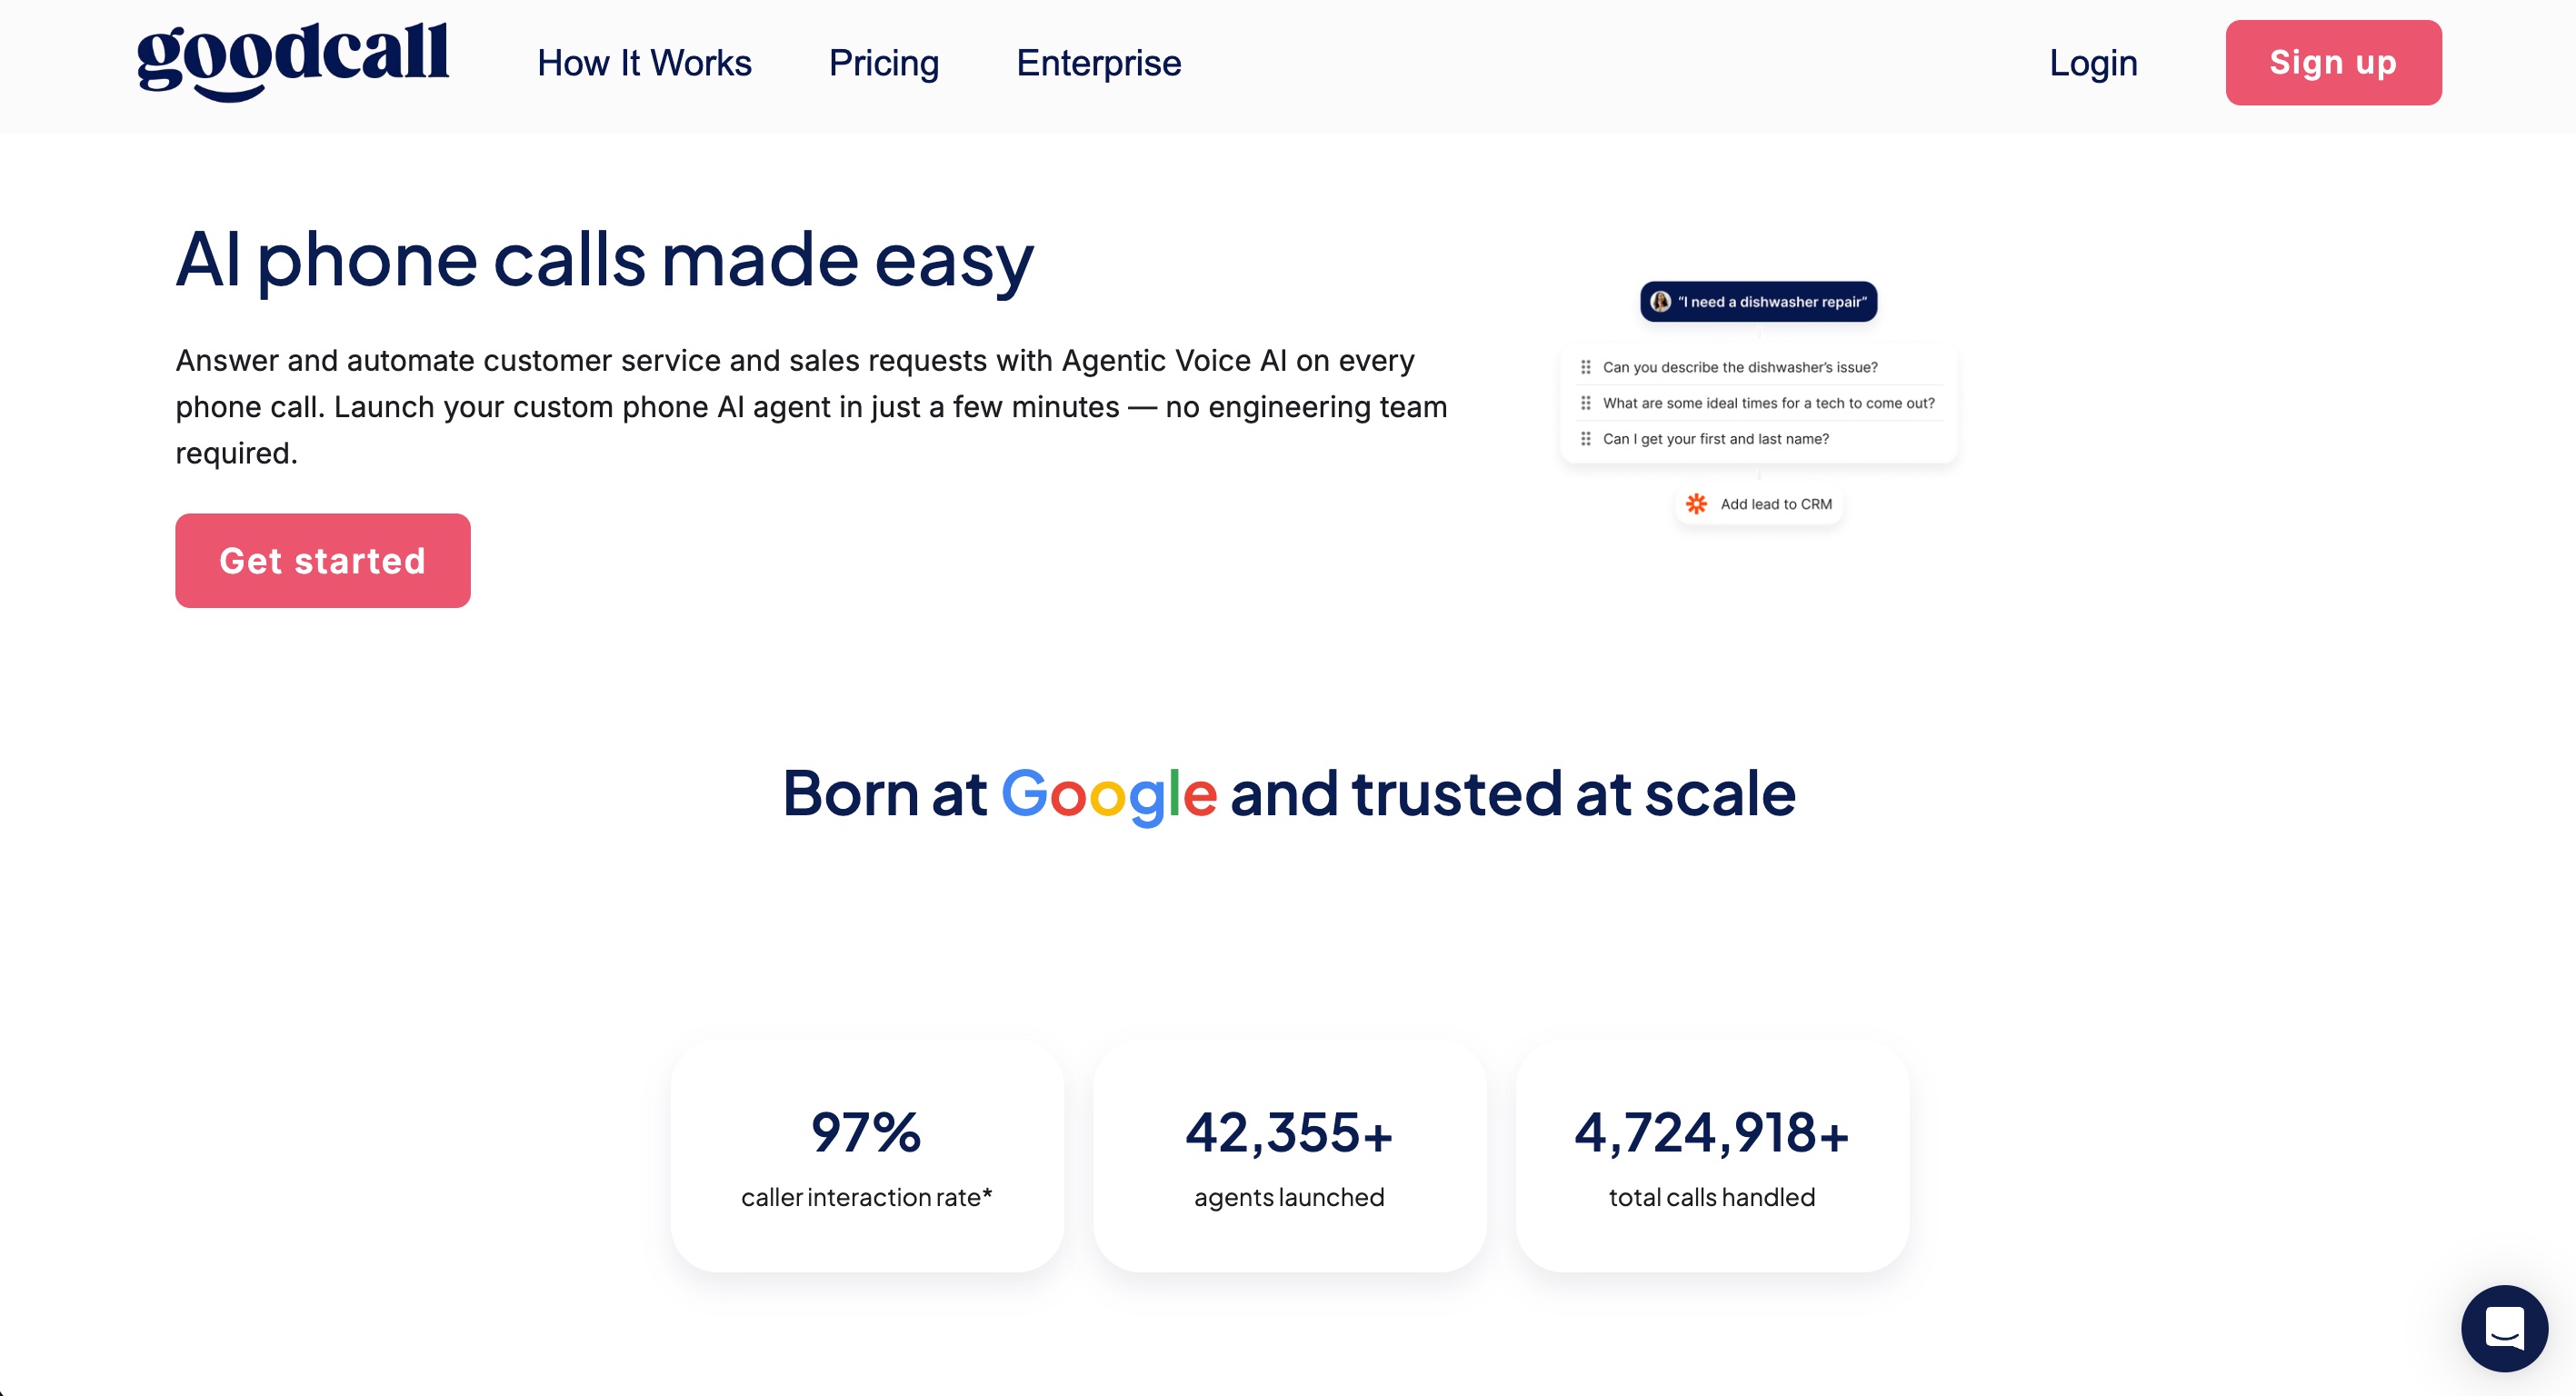Click the "Add lead to CRM" label
The height and width of the screenshot is (1396, 2576).
(x=1776, y=504)
